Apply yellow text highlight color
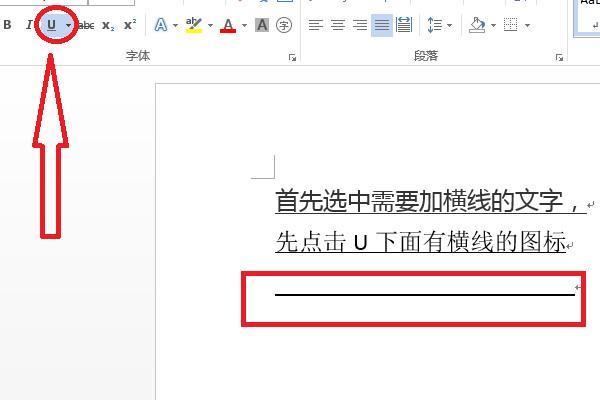The image size is (600, 400). point(194,25)
